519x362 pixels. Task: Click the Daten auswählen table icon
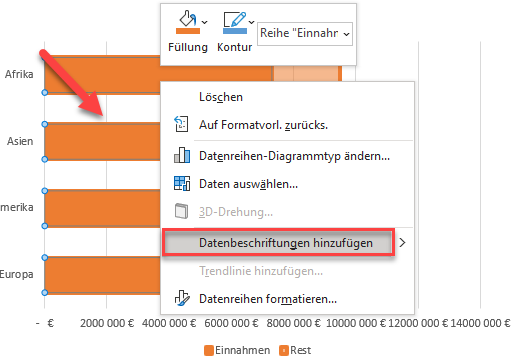pyautogui.click(x=182, y=184)
